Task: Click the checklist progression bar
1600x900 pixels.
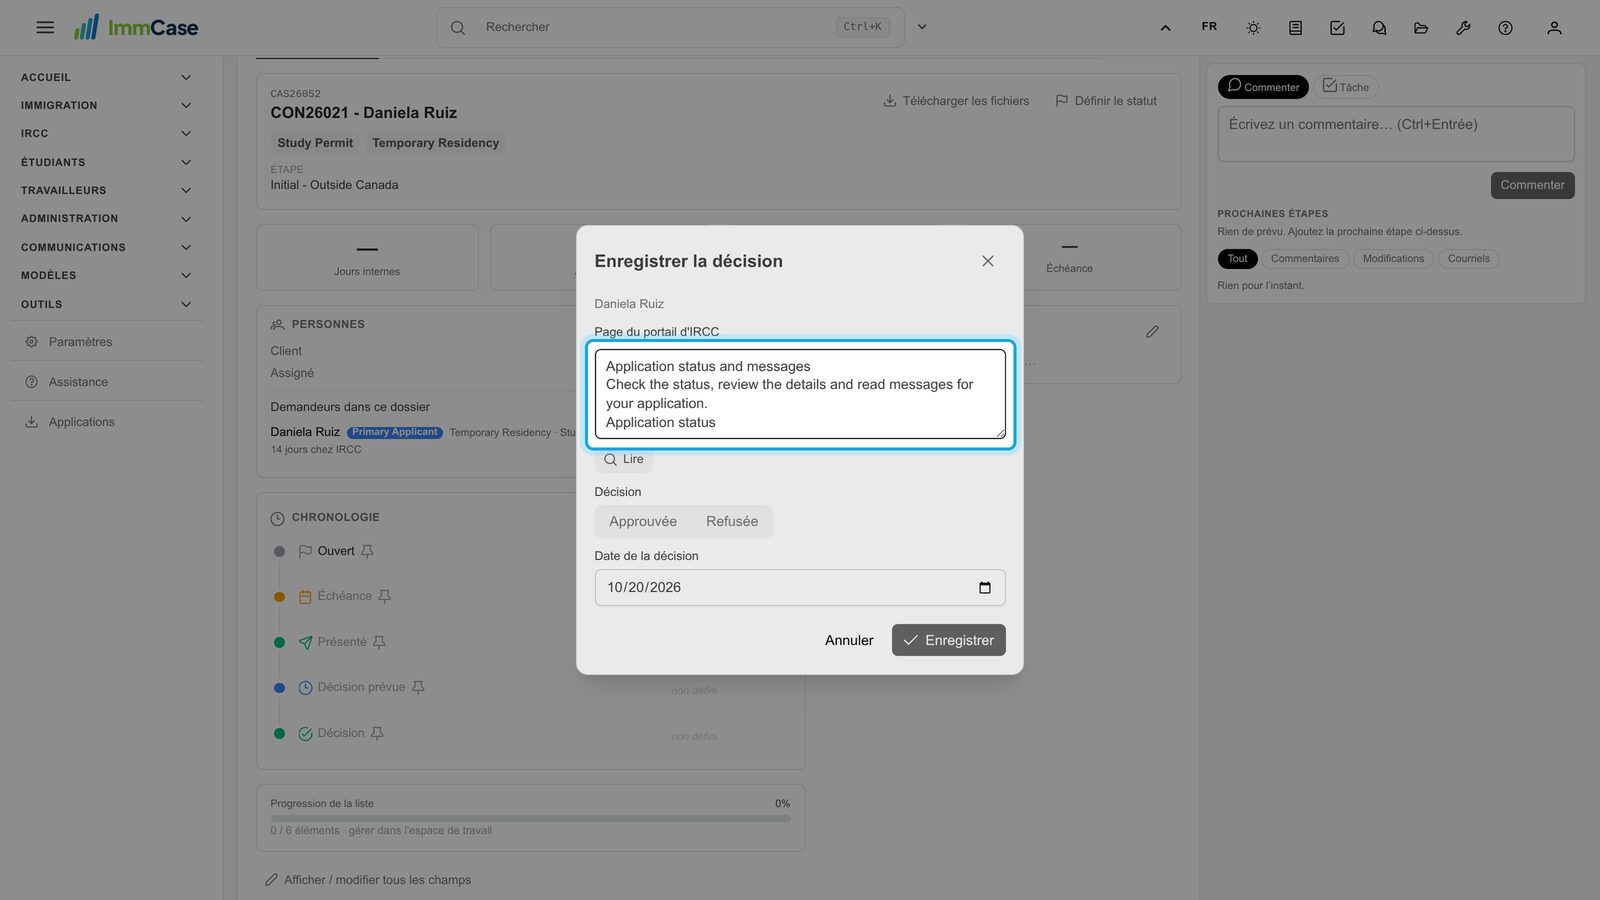Action: point(530,818)
